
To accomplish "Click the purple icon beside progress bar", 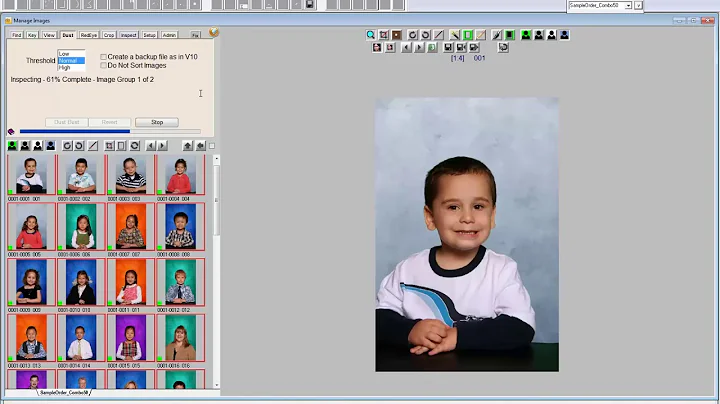I will (11, 131).
